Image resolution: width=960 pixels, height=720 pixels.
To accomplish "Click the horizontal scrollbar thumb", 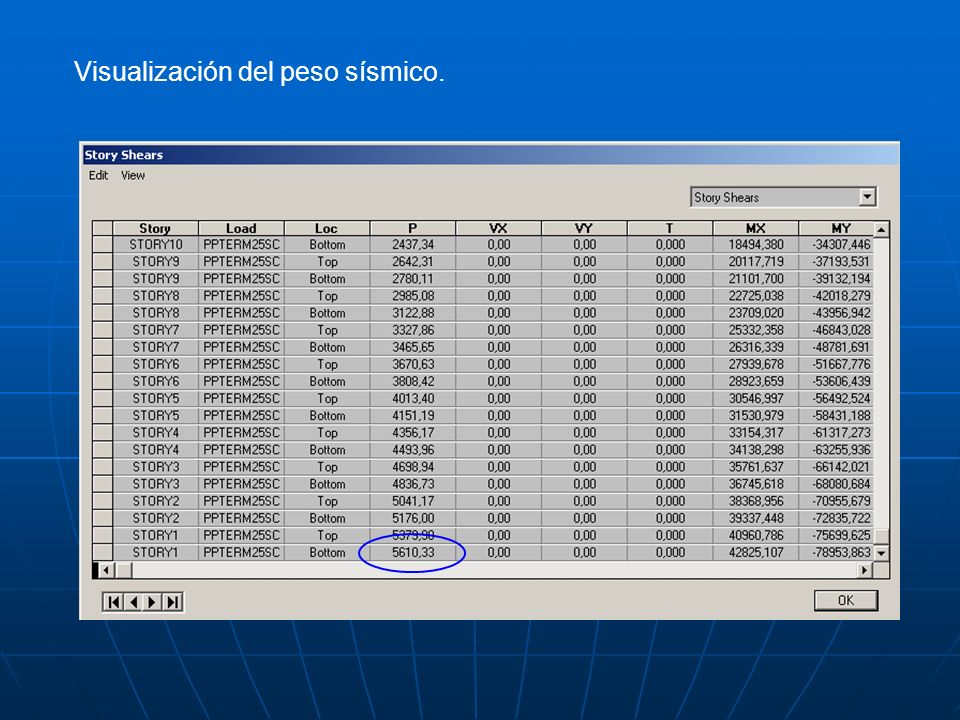I will (x=123, y=571).
